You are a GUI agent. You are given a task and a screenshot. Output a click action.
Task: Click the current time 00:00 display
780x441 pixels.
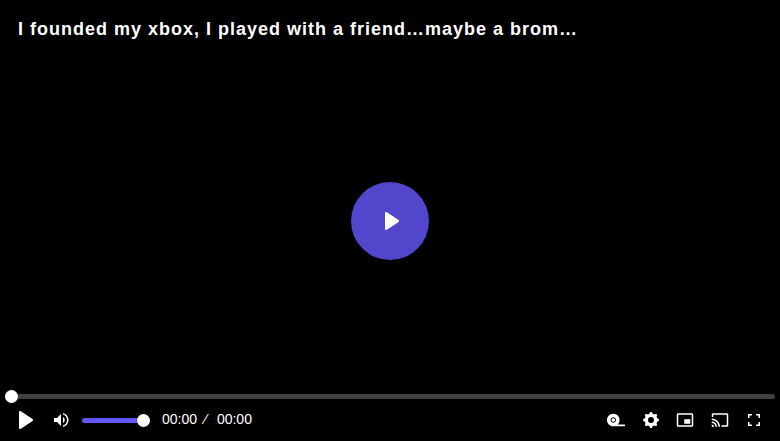(179, 420)
